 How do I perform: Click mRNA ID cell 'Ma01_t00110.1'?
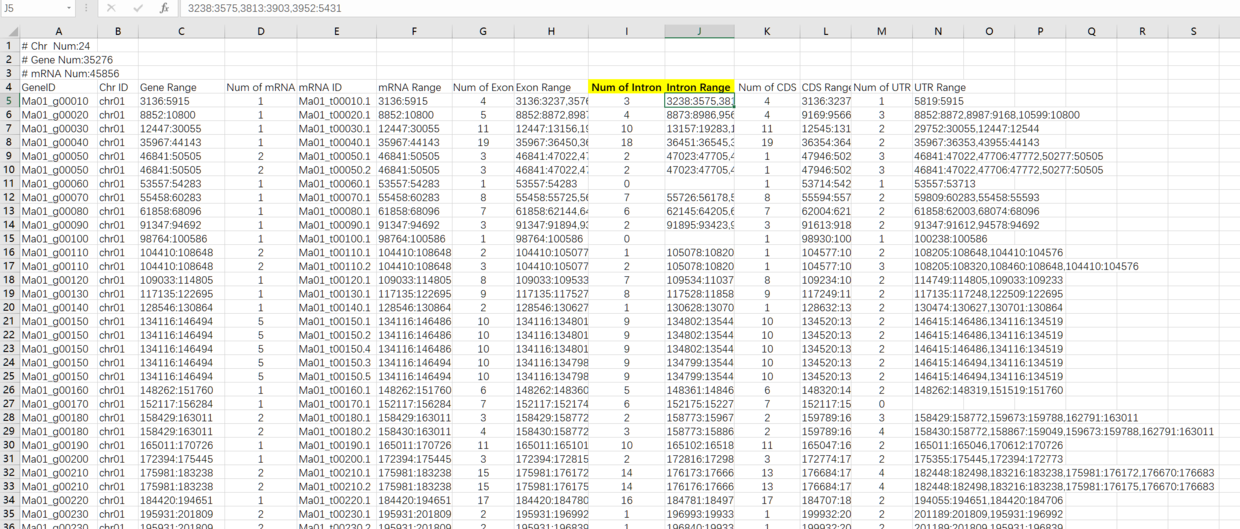[336, 253]
